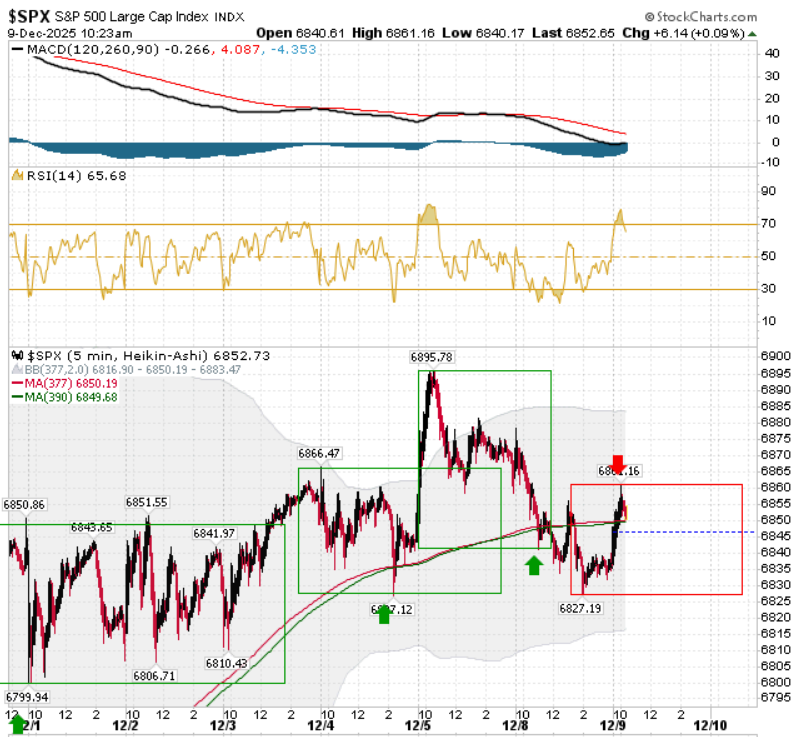
Task: Click the 12/10 date on the time axis
Action: 710,725
